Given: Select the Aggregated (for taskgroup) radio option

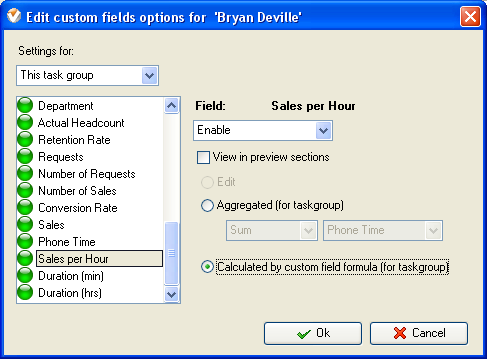Looking at the screenshot, I should (207, 205).
